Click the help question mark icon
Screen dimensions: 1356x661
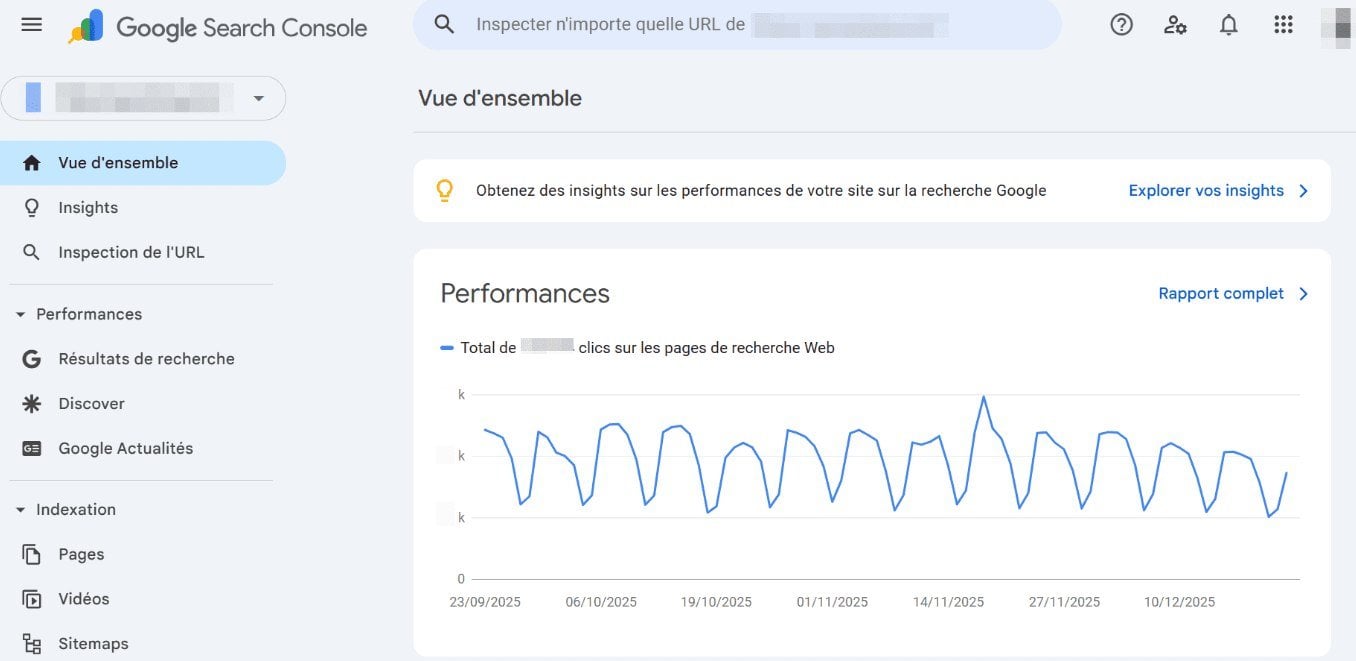pos(1121,24)
